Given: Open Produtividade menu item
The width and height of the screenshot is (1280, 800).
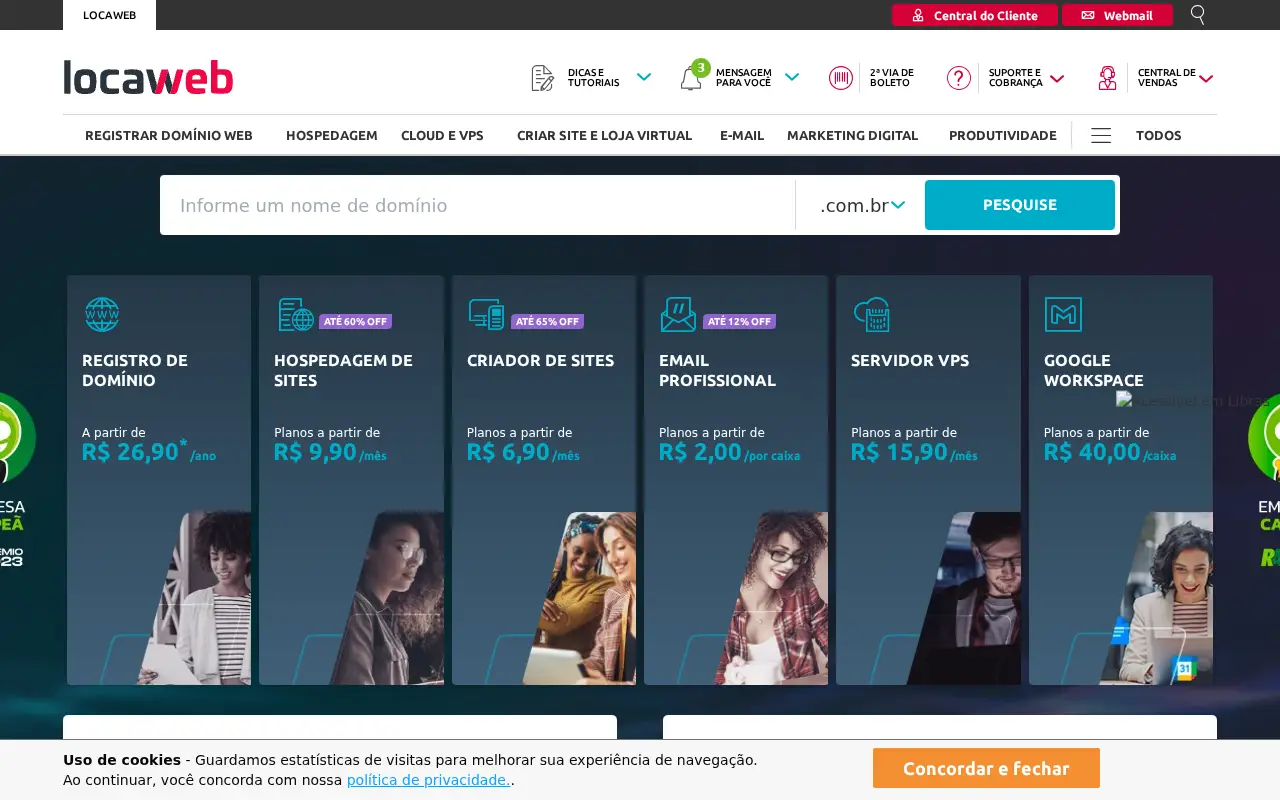Looking at the screenshot, I should (1003, 135).
